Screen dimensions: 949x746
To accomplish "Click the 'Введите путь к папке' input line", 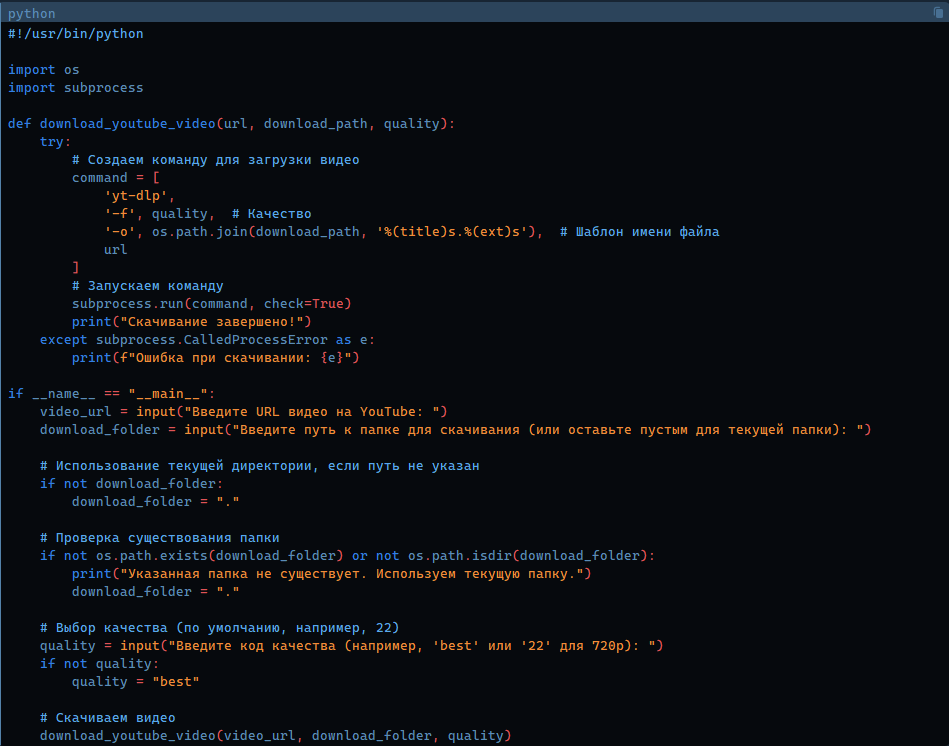I will coord(455,430).
